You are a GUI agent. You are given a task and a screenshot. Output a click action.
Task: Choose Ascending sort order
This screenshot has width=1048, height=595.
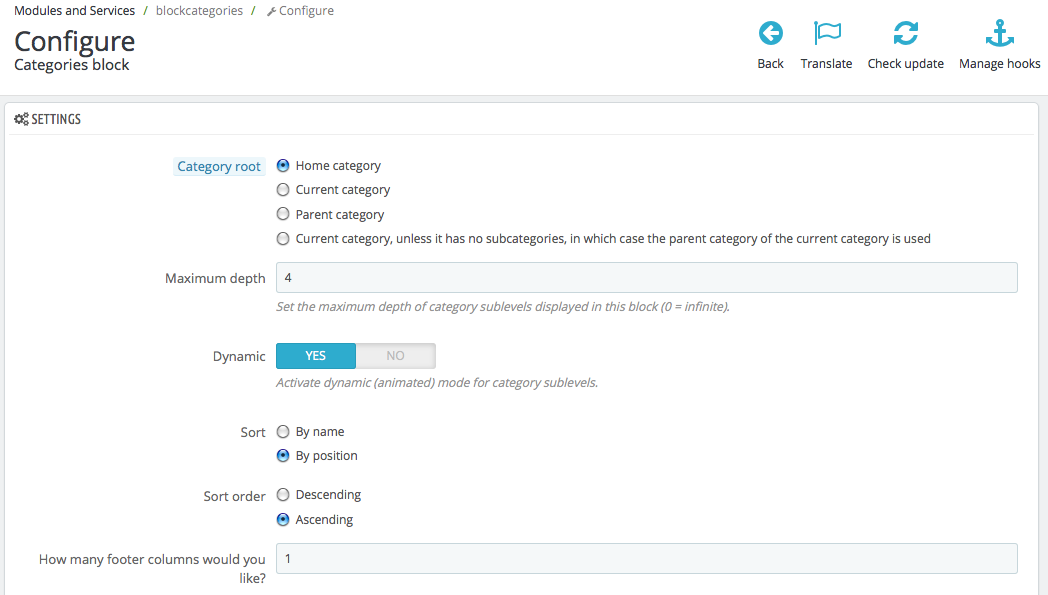click(x=283, y=519)
